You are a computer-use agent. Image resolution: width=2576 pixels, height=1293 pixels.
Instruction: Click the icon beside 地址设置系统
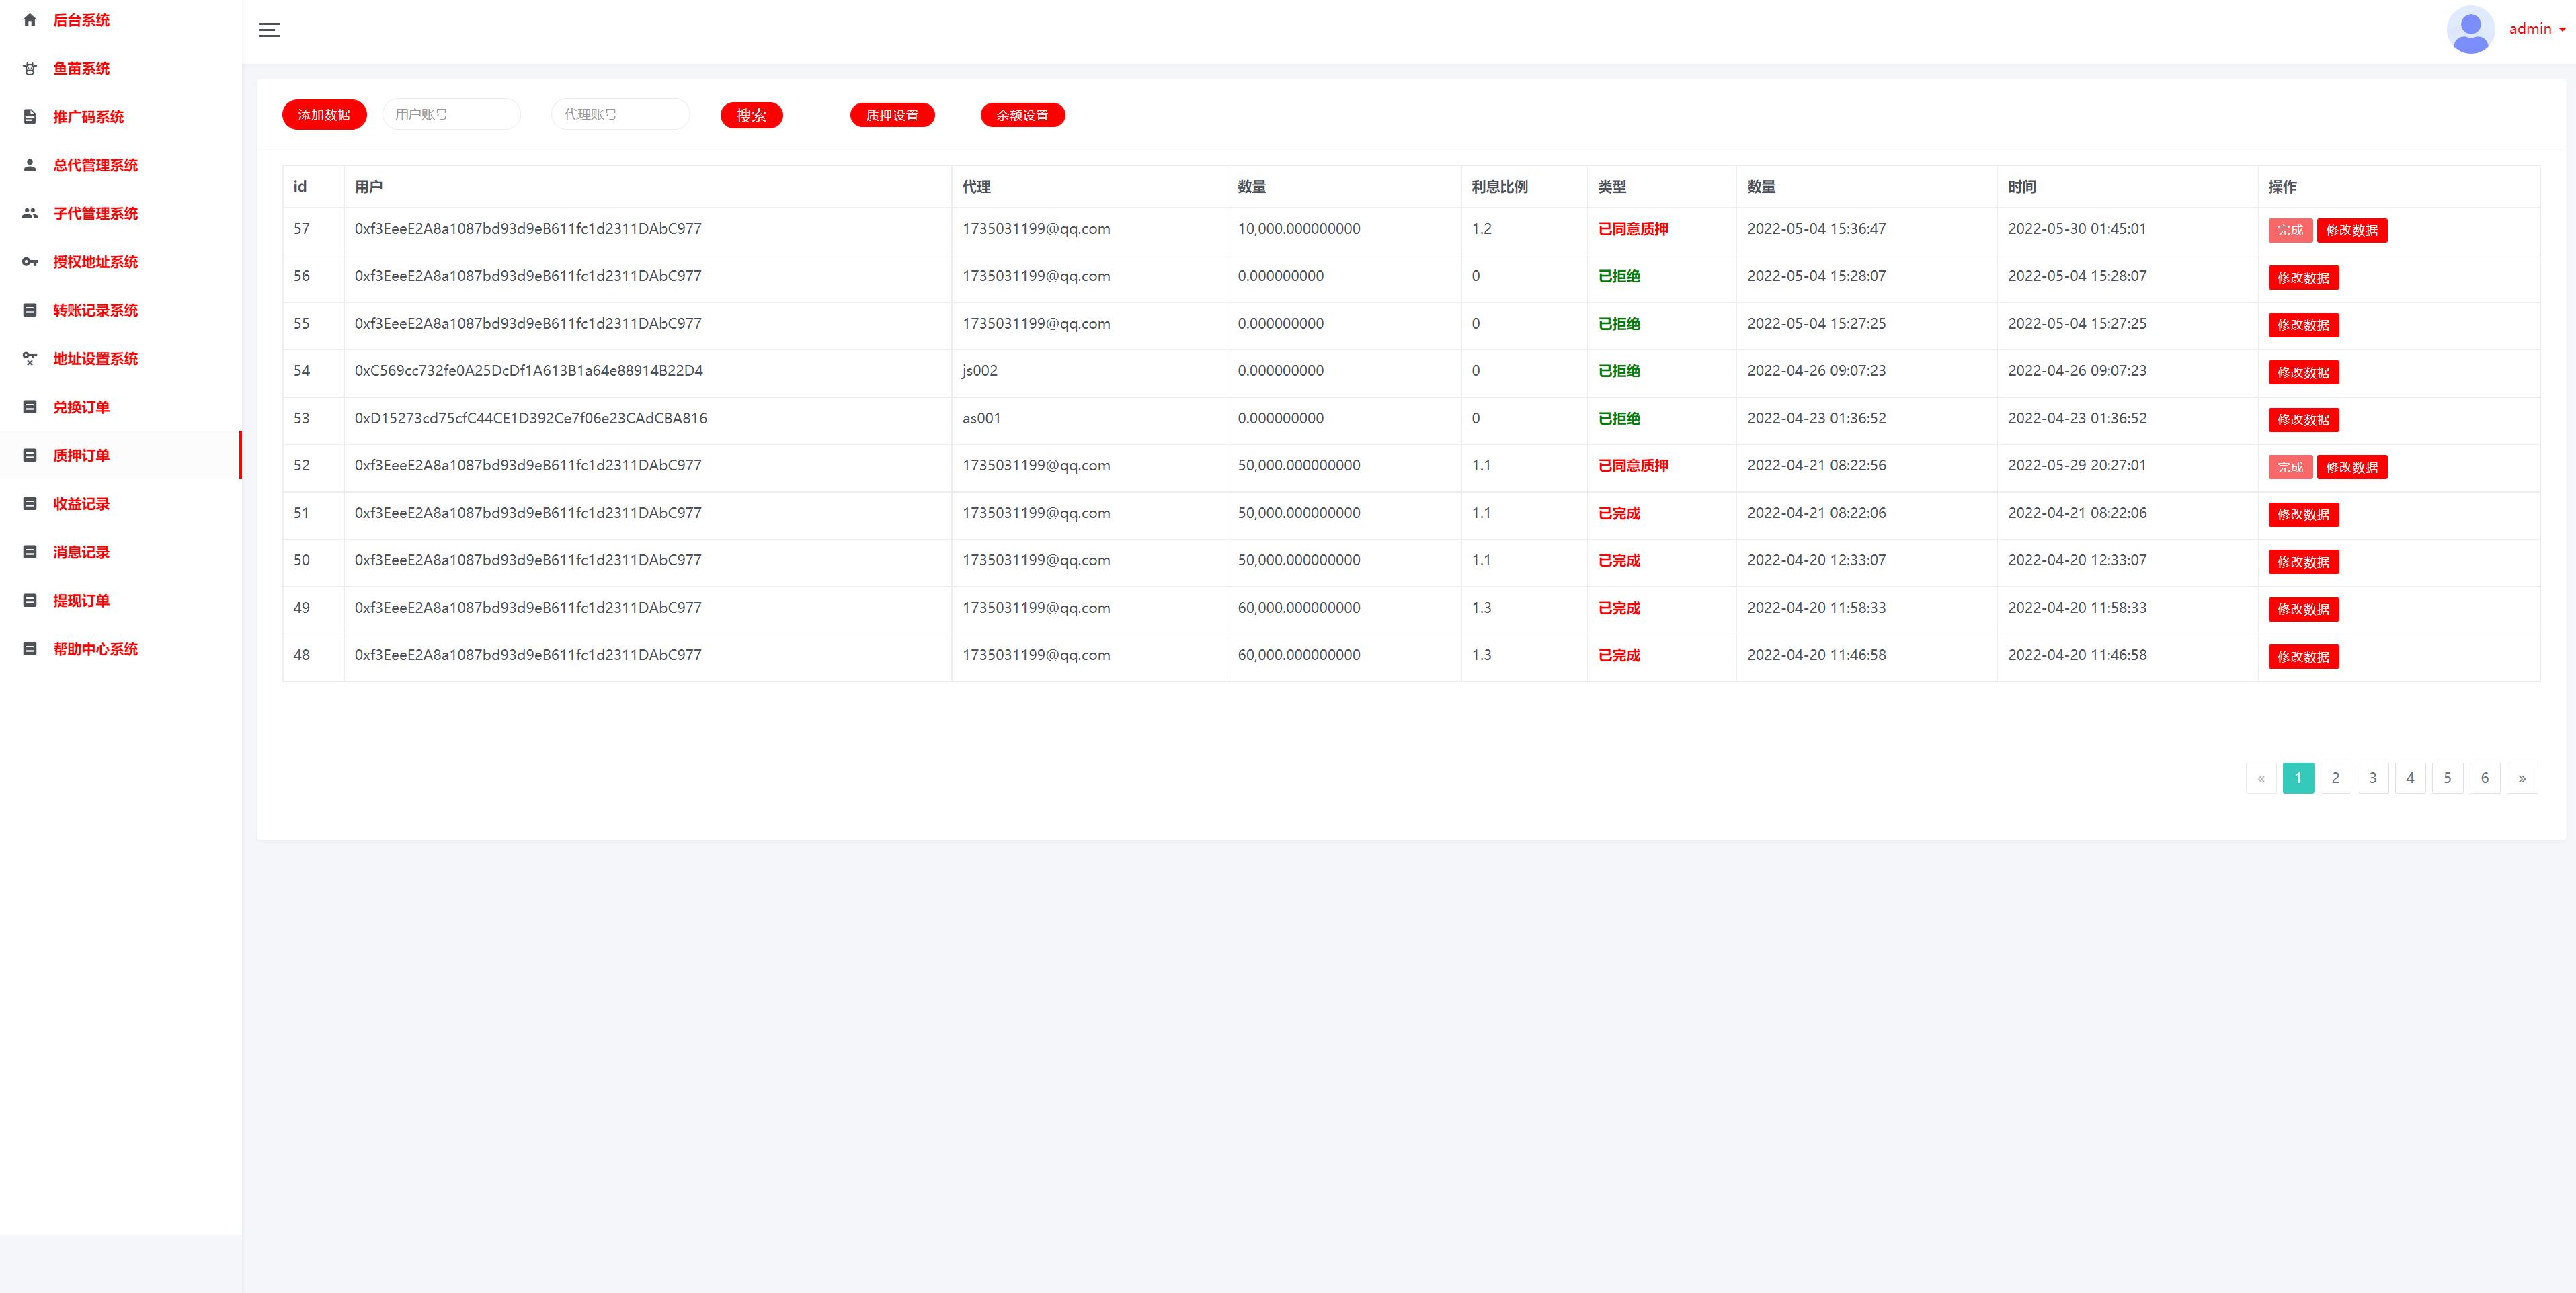point(30,359)
